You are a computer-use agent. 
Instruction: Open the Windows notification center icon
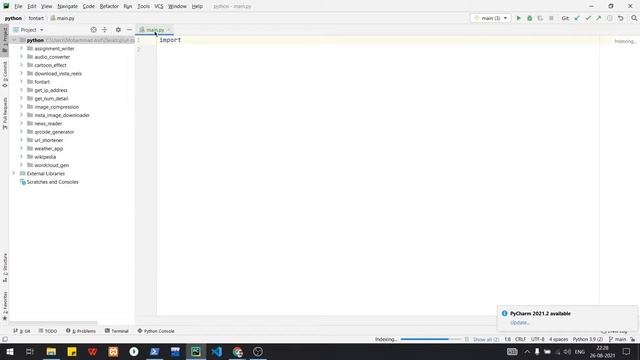coord(627,351)
